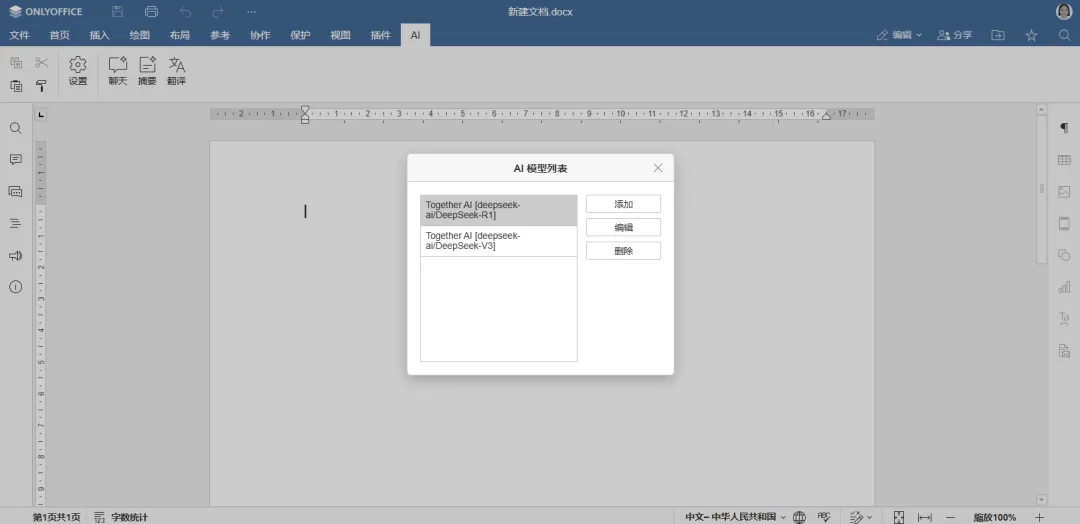
Task: Open Form settings icon in right sidebar
Action: pyautogui.click(x=1064, y=351)
